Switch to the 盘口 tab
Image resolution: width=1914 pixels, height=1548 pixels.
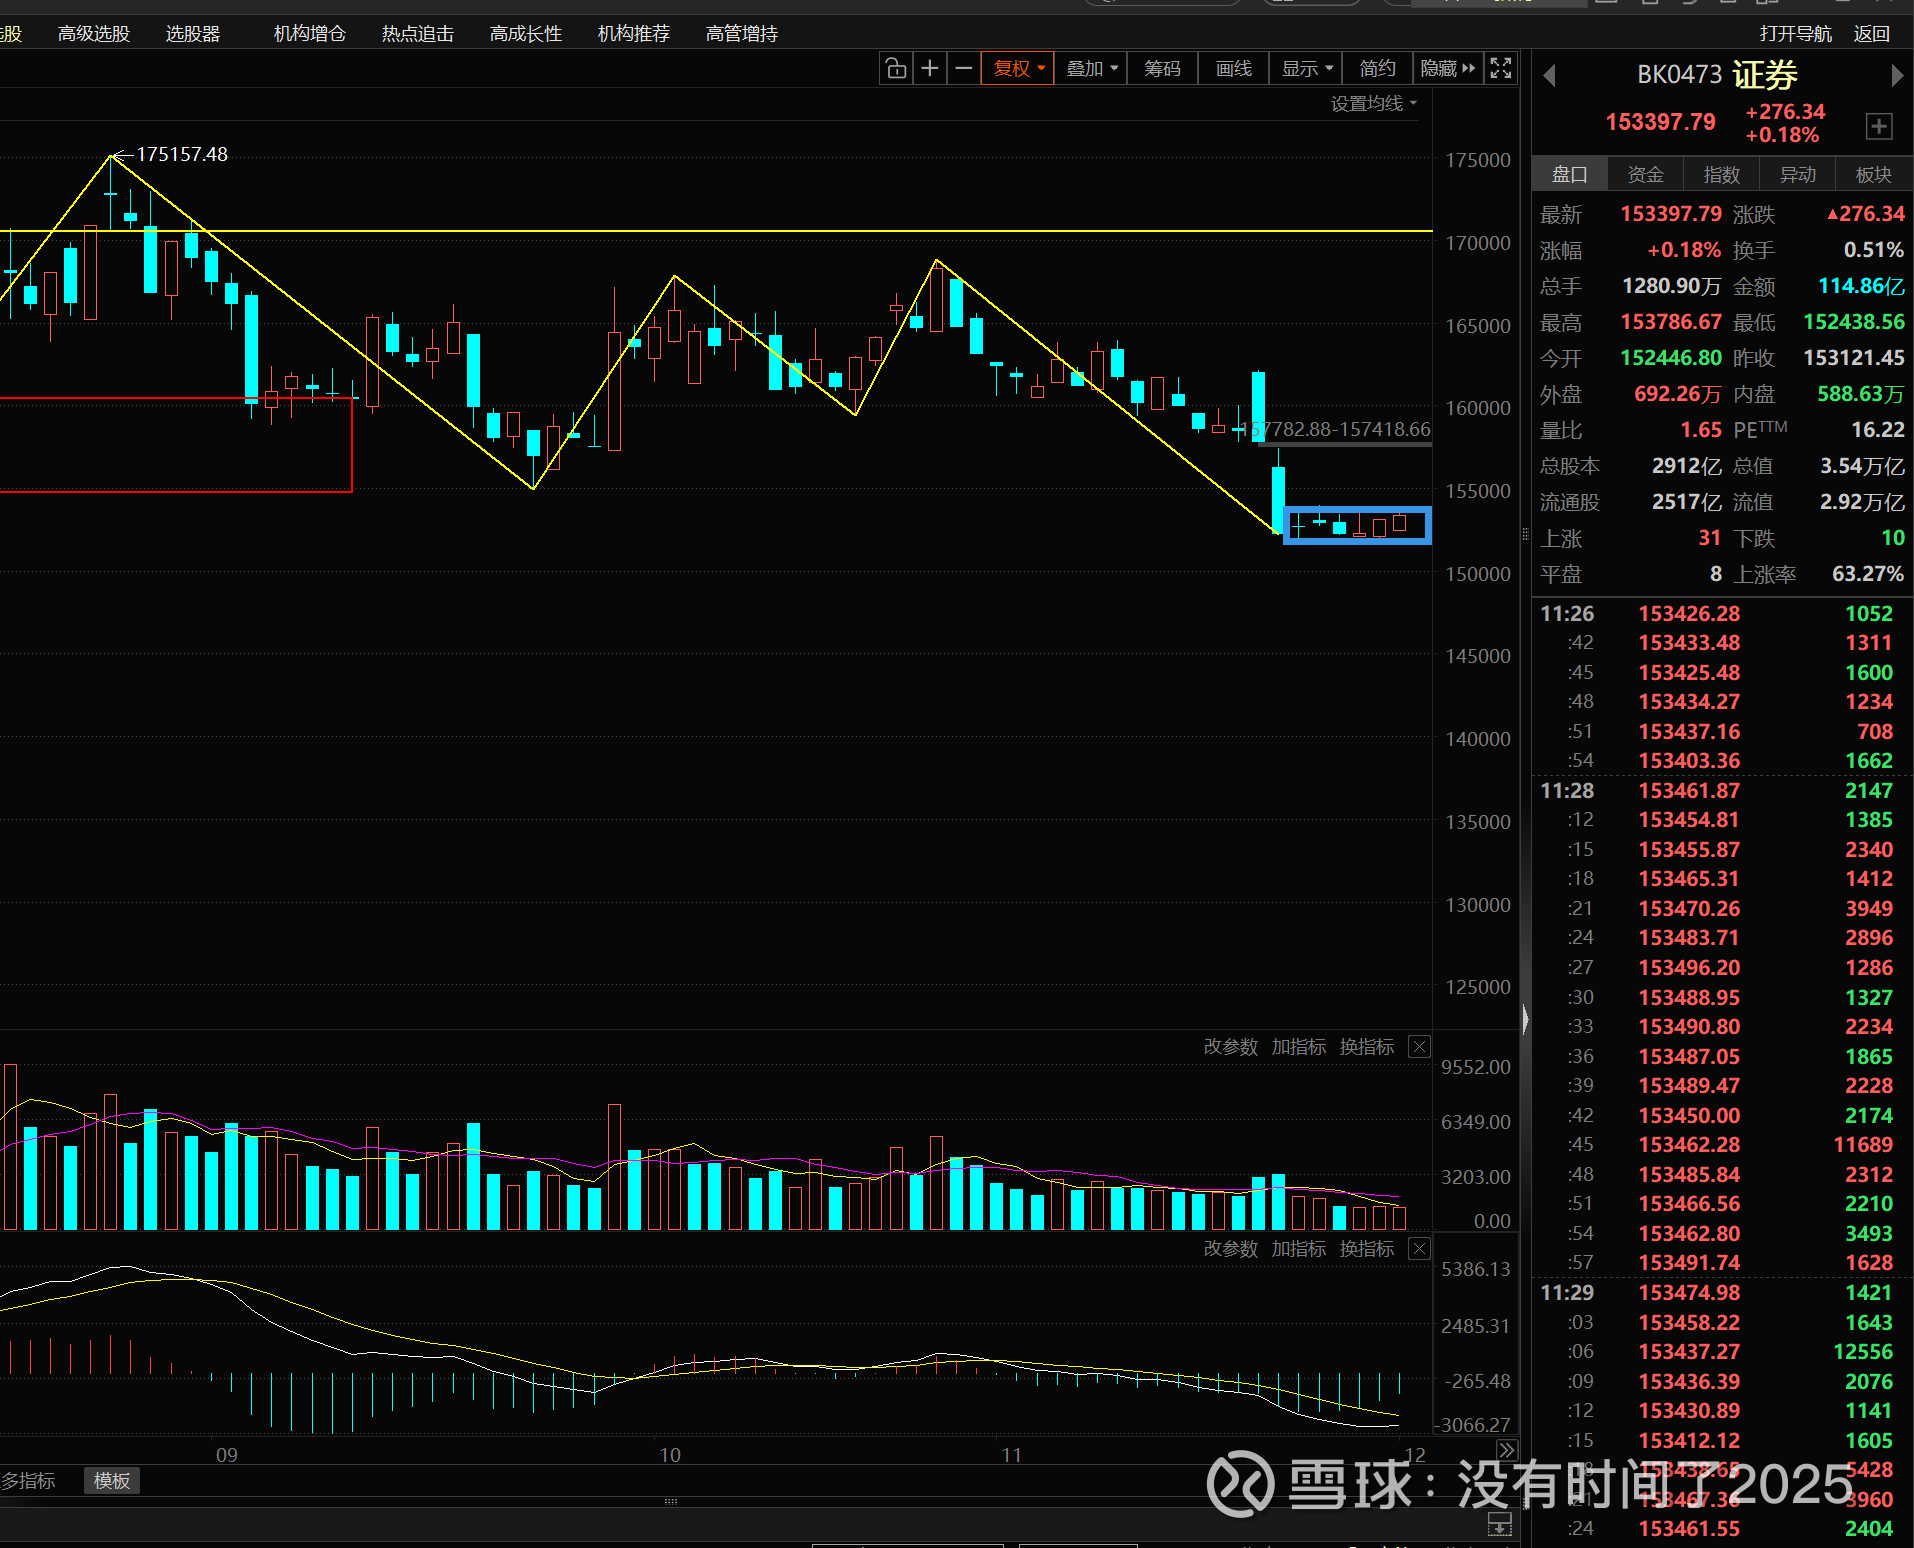[x=1570, y=175]
